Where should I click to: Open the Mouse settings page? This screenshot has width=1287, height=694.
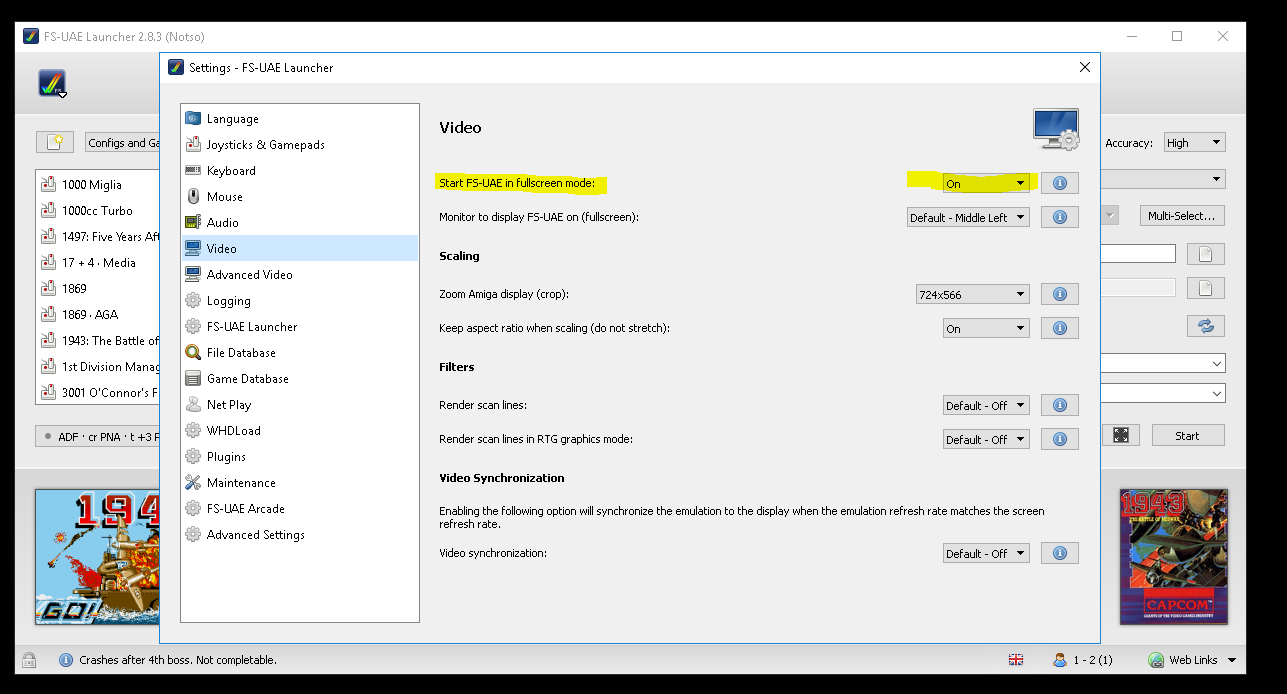pyautogui.click(x=299, y=197)
